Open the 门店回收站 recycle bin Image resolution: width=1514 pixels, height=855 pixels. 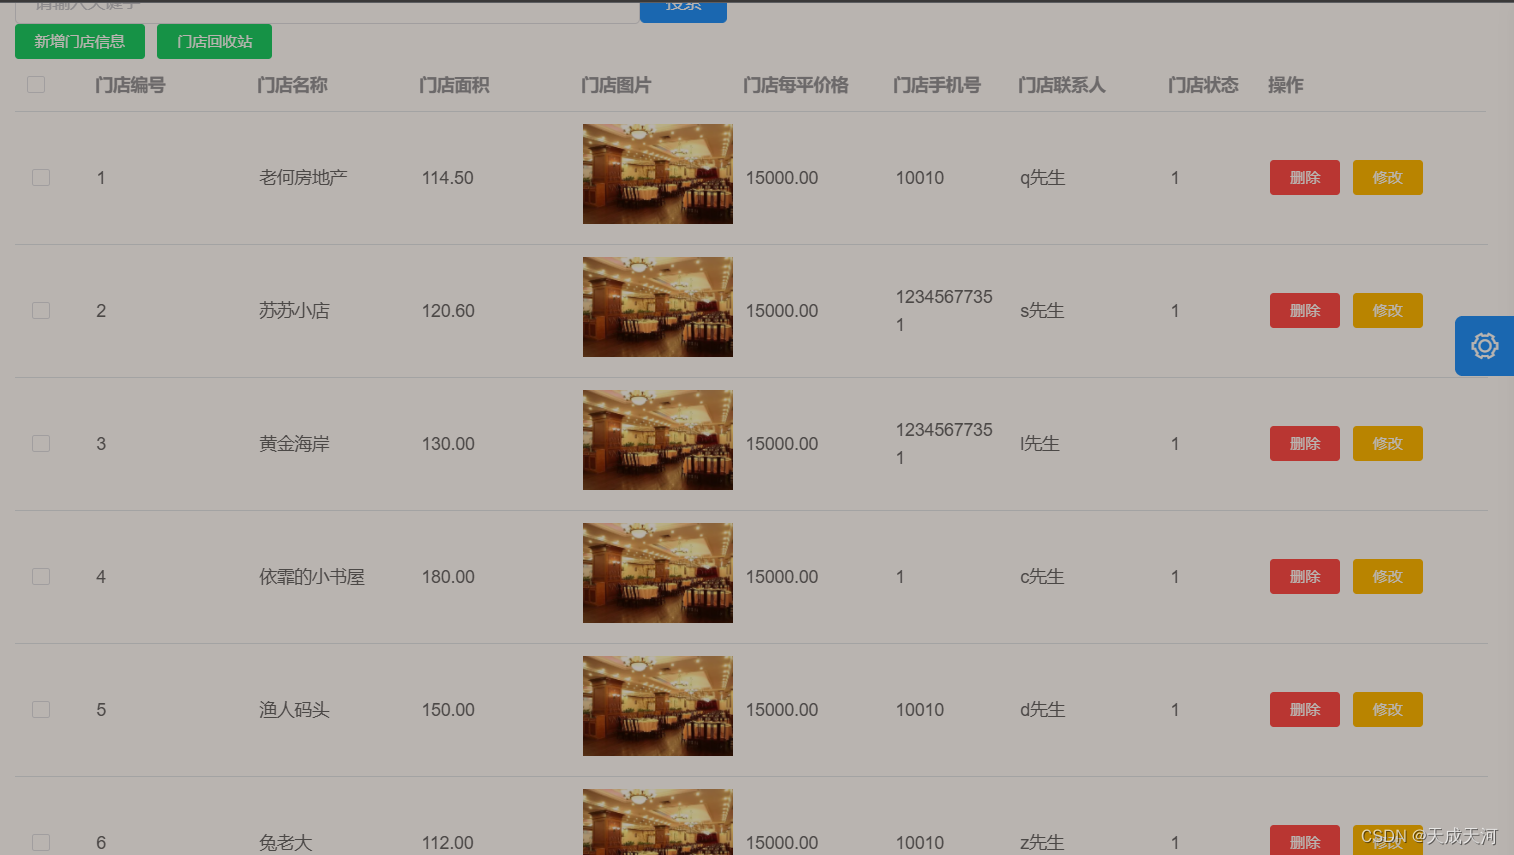214,41
